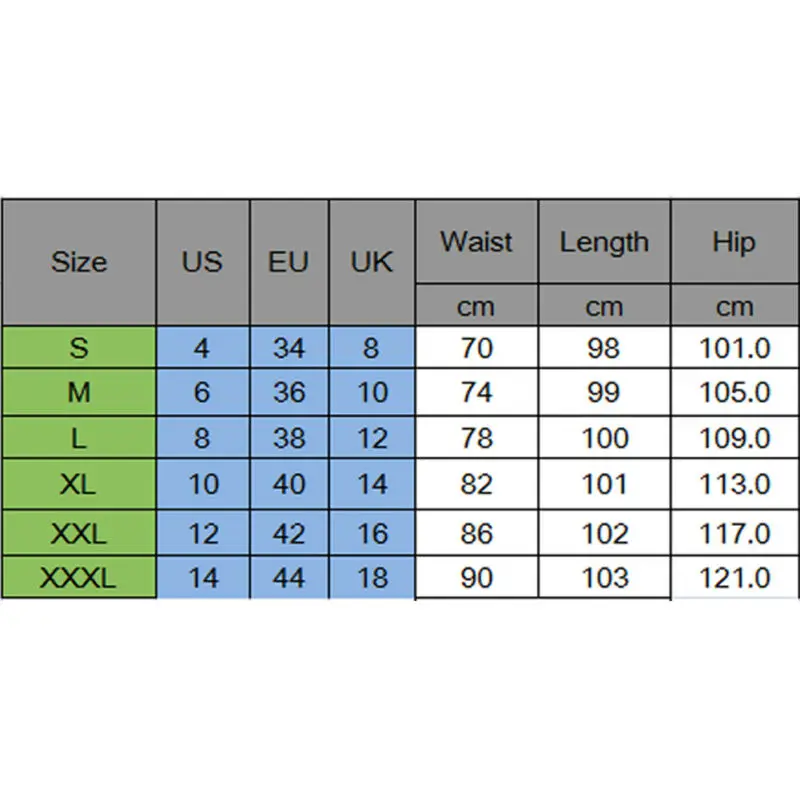This screenshot has width=800, height=800.
Task: Select the green XL size cell
Action: pyautogui.click(x=78, y=484)
